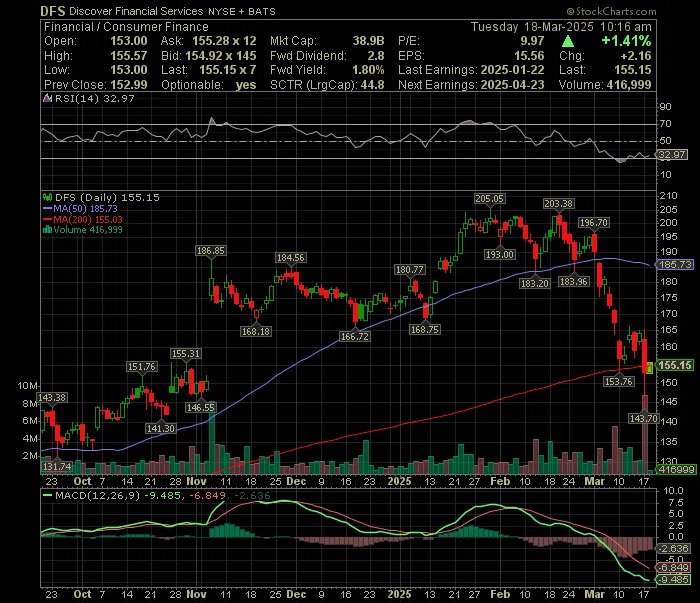Click the 203.38 high price label
This screenshot has height=603, width=700.
coord(558,204)
